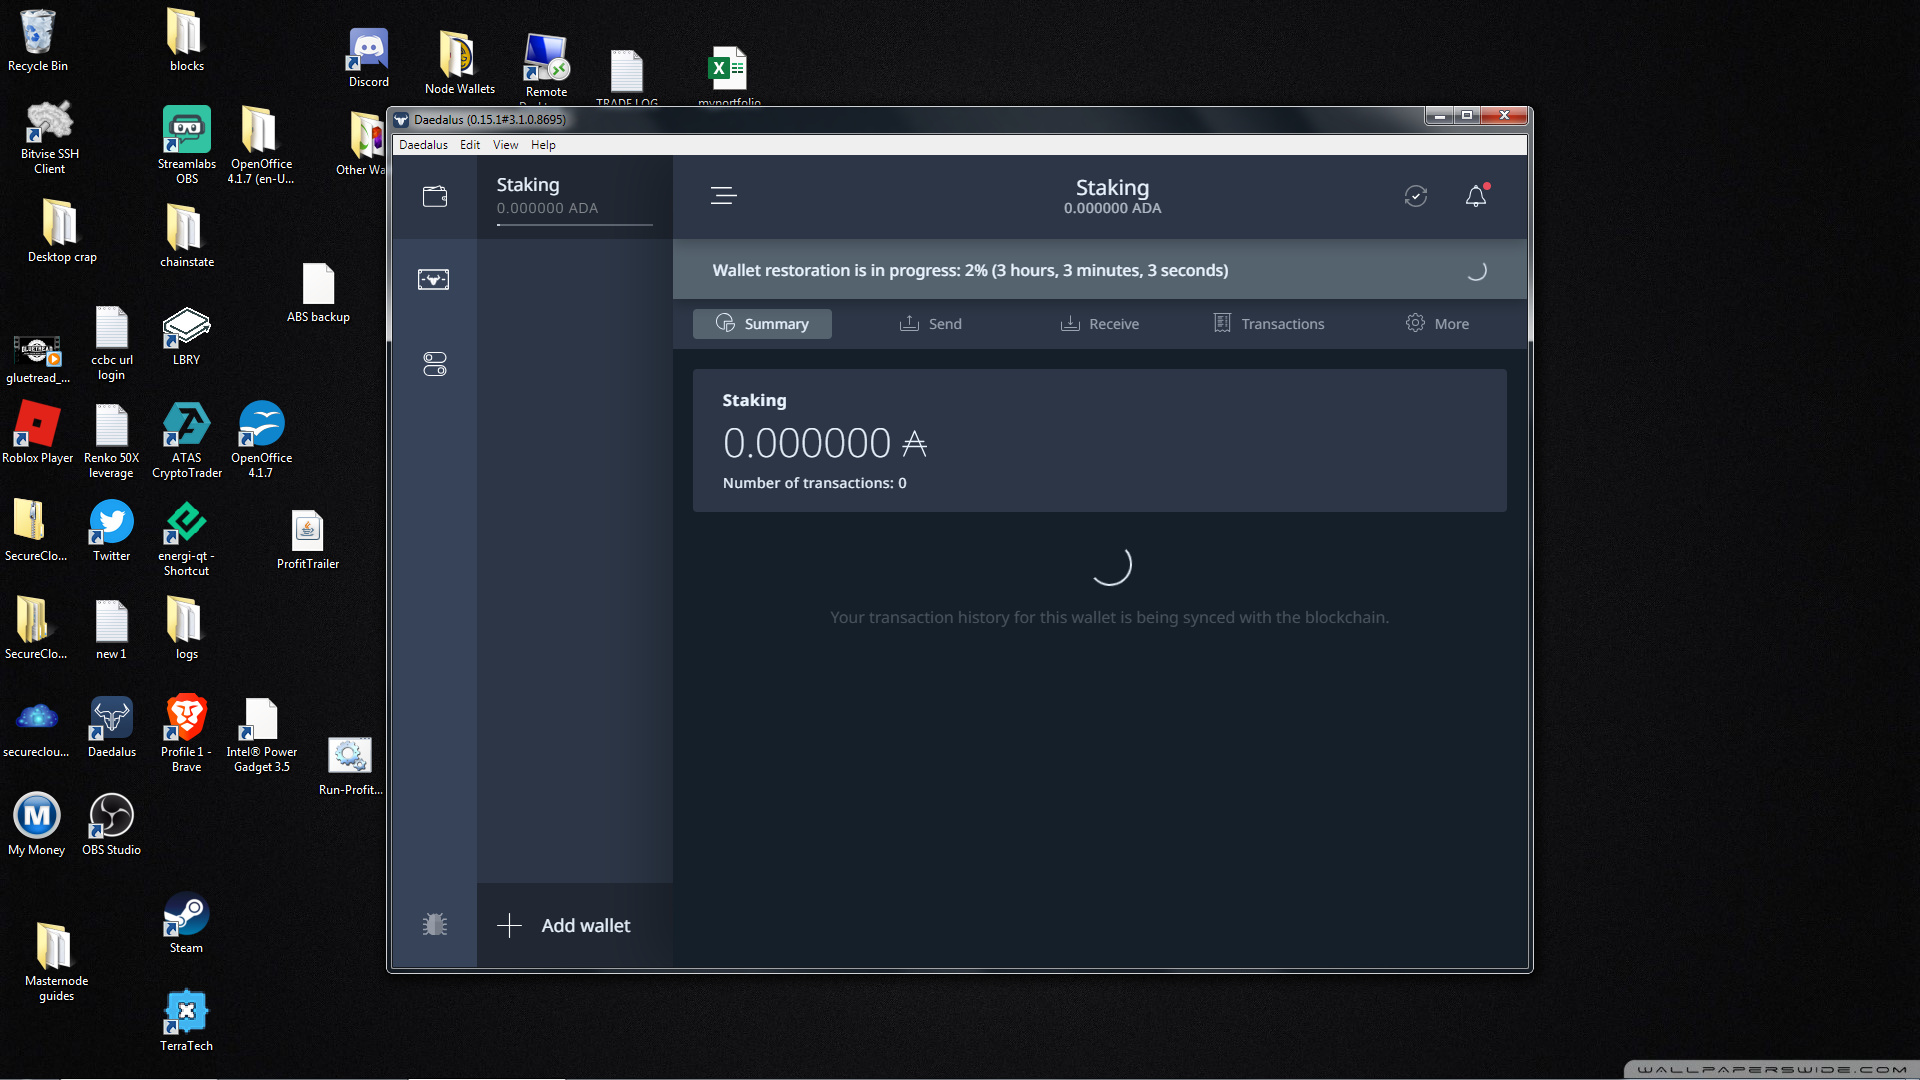Open the wallets sidebar icon
Screen dimensions: 1920x1080
coord(434,197)
